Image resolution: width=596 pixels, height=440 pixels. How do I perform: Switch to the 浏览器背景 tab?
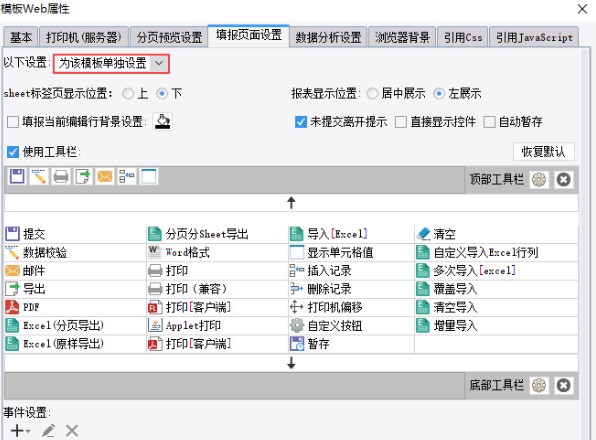coord(402,37)
